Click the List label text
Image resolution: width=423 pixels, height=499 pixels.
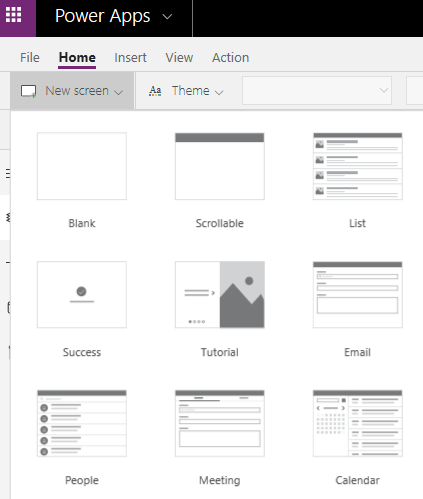click(358, 223)
